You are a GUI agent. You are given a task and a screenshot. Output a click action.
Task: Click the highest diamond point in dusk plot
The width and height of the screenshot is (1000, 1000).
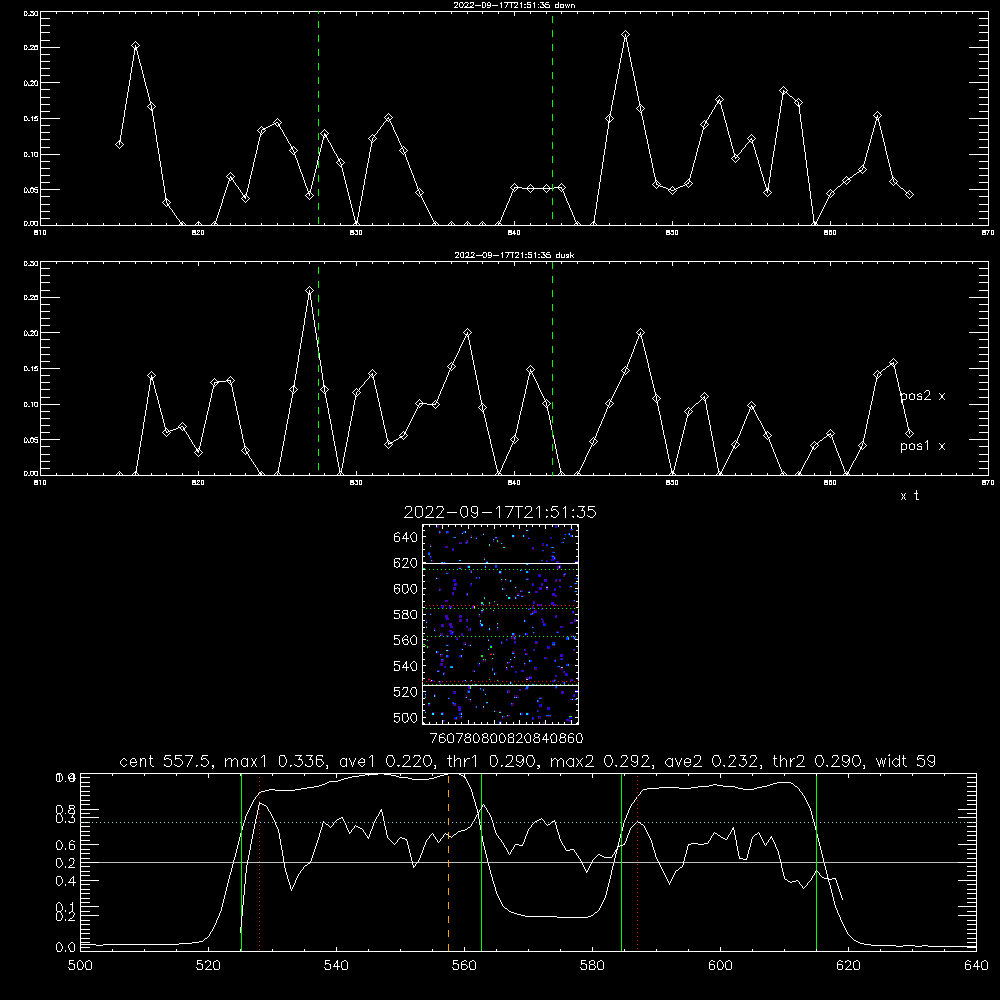coord(309,290)
